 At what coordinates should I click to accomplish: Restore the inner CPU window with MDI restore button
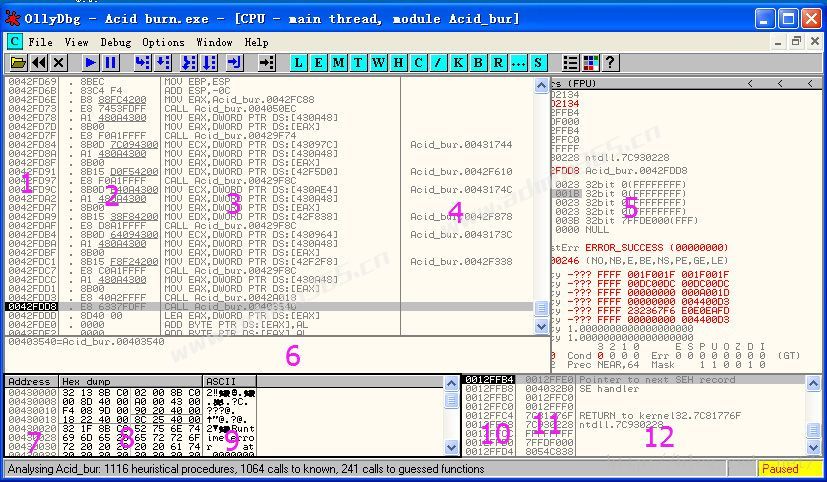tap(796, 42)
